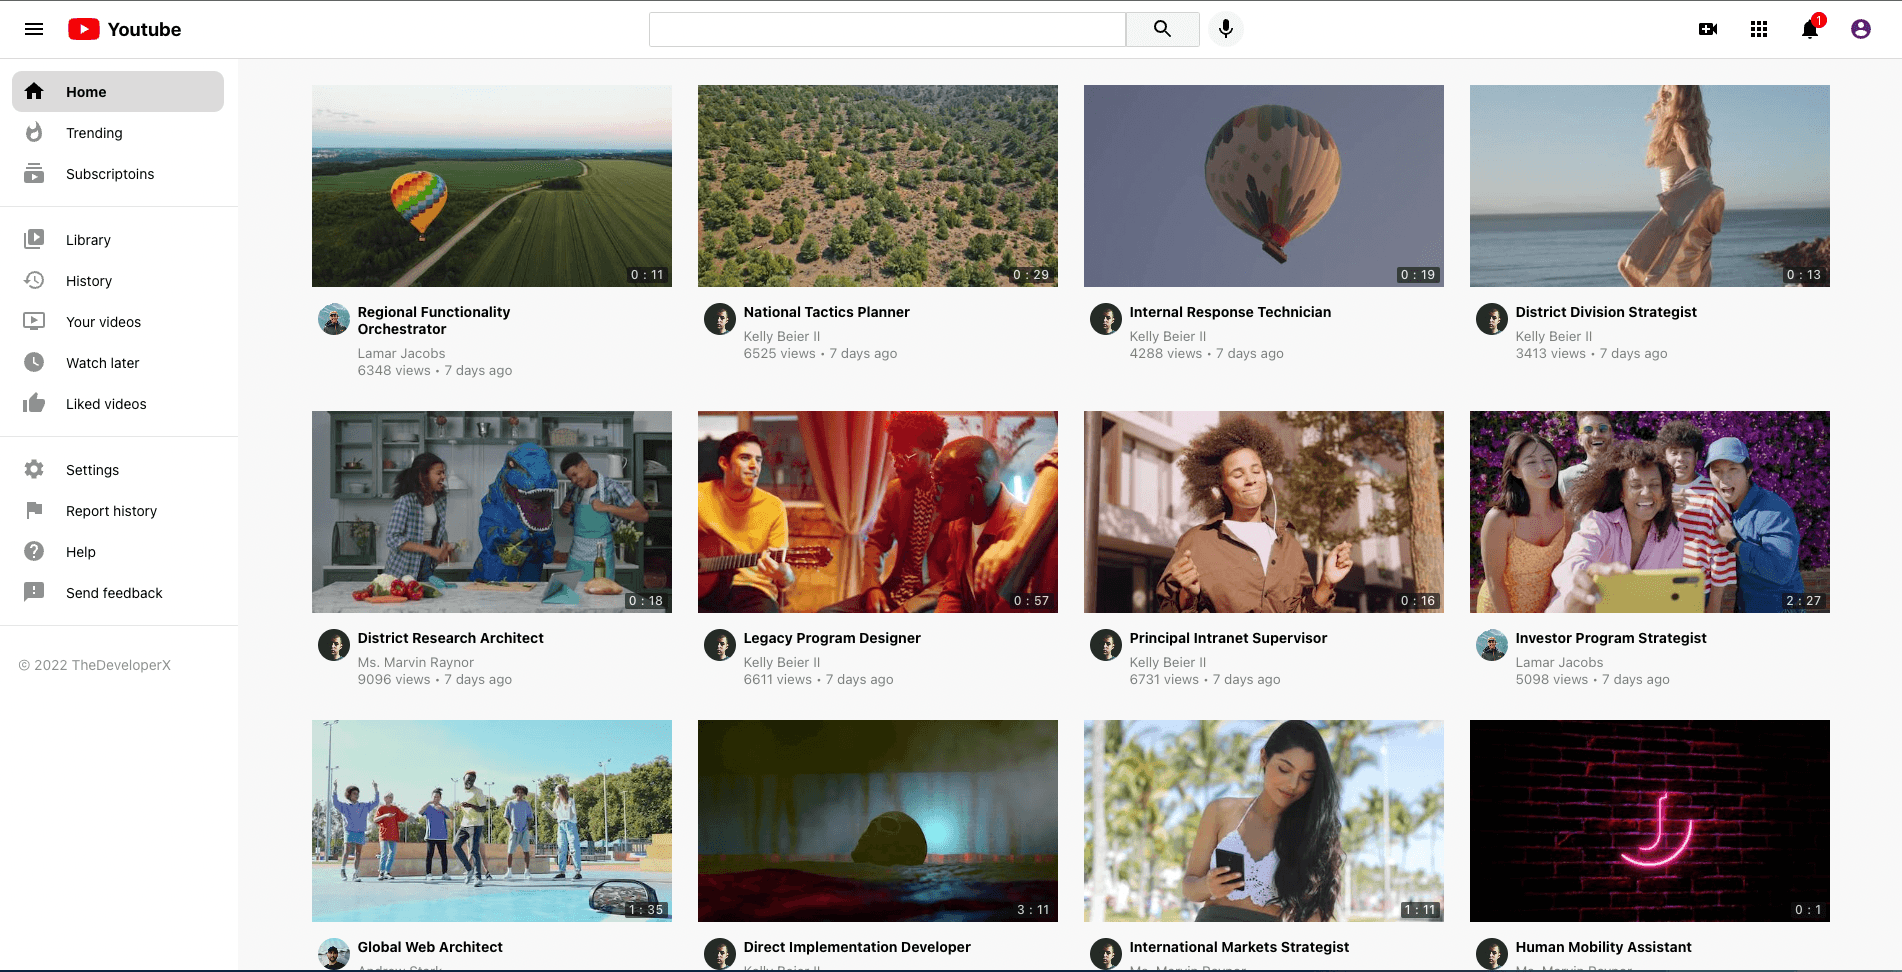Open Regional Functionality Orchestrator video title

[434, 320]
